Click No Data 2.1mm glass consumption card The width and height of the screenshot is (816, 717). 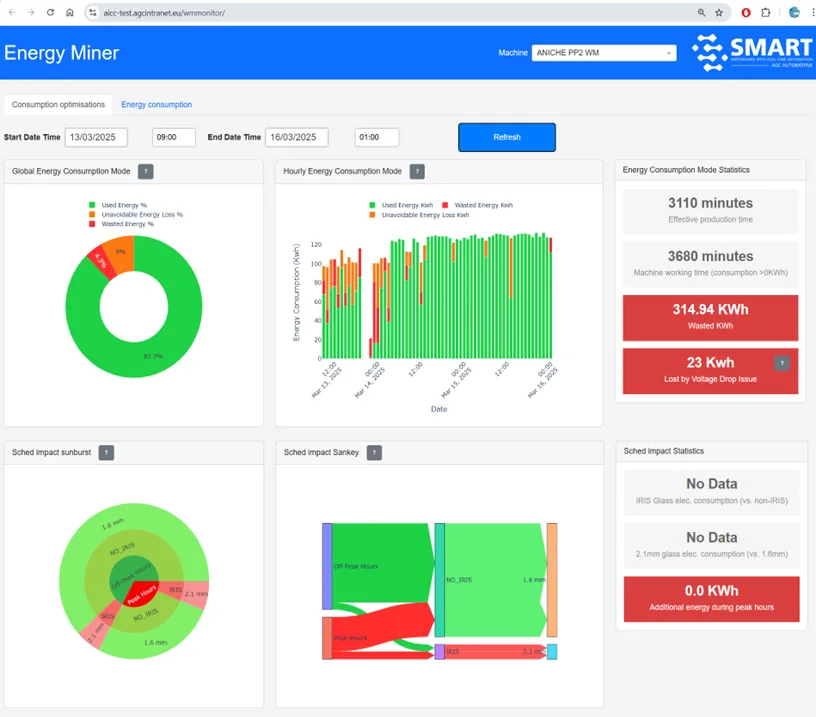[x=711, y=545]
